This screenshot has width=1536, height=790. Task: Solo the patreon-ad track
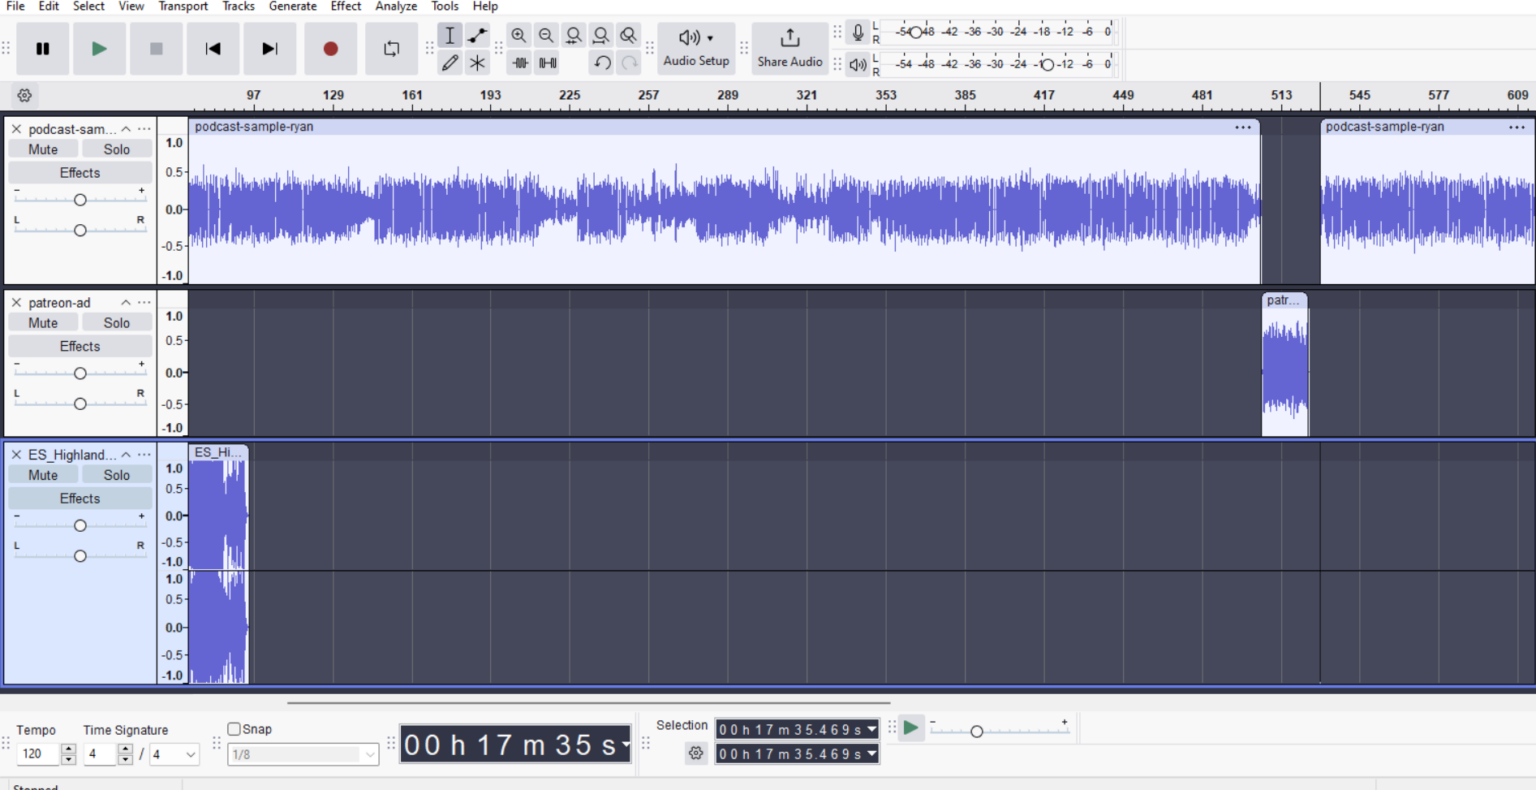pyautogui.click(x=117, y=322)
